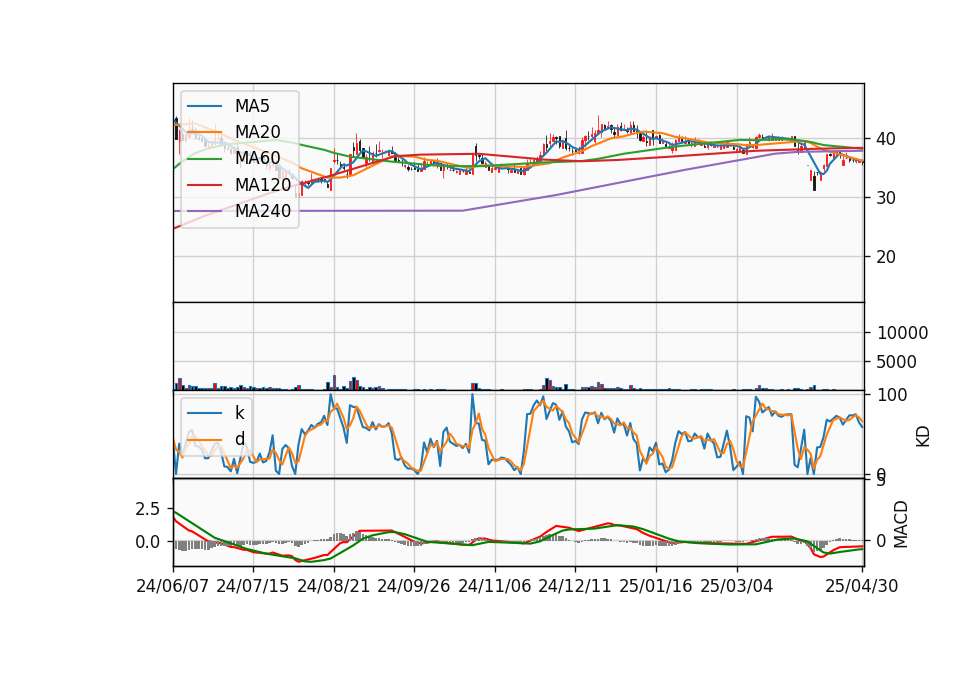
Task: Click the price axis value 20
Action: coord(886,257)
